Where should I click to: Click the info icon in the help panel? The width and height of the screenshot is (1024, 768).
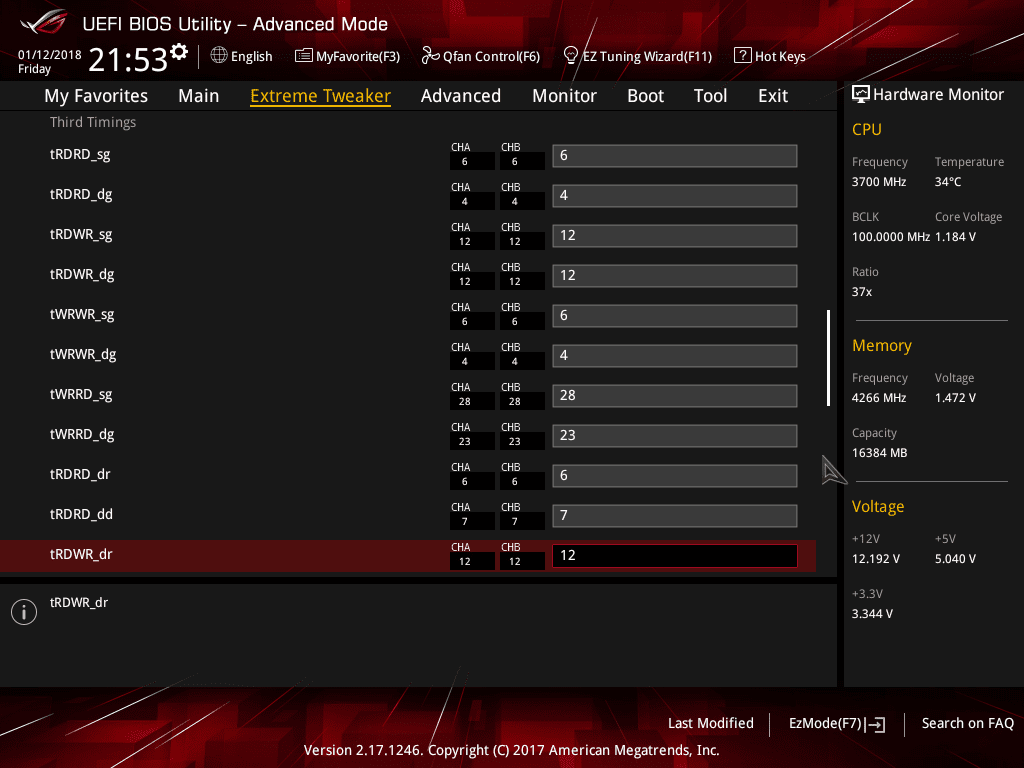pyautogui.click(x=24, y=612)
